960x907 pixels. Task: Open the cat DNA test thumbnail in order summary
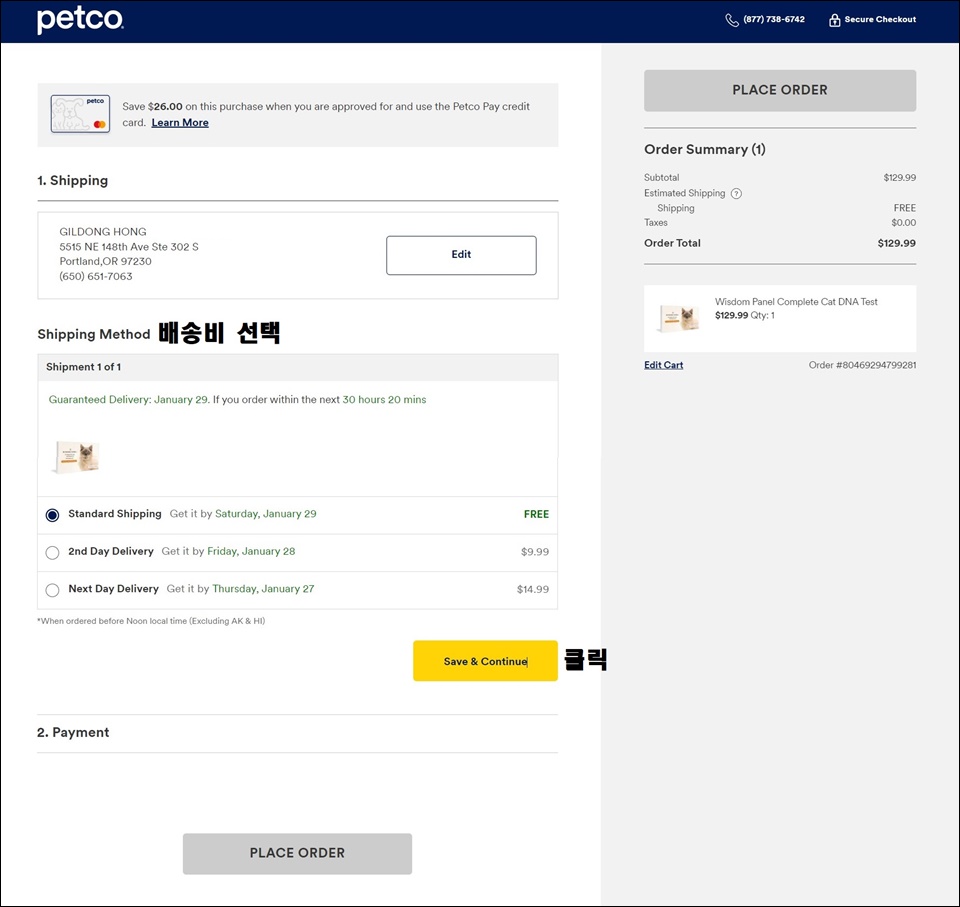[679, 318]
